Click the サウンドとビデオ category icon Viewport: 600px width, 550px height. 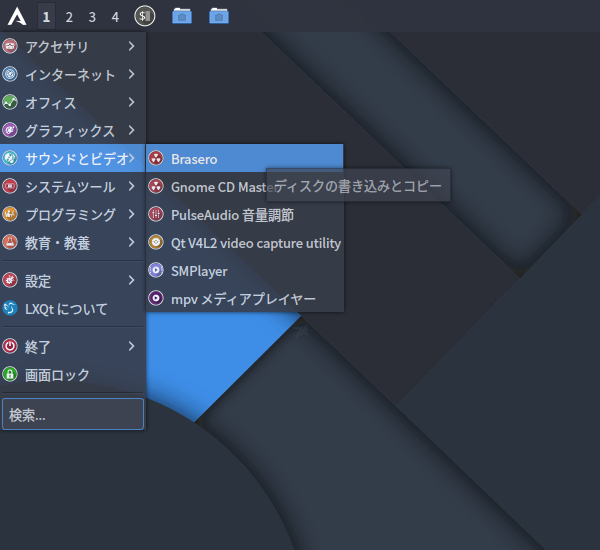pos(10,158)
